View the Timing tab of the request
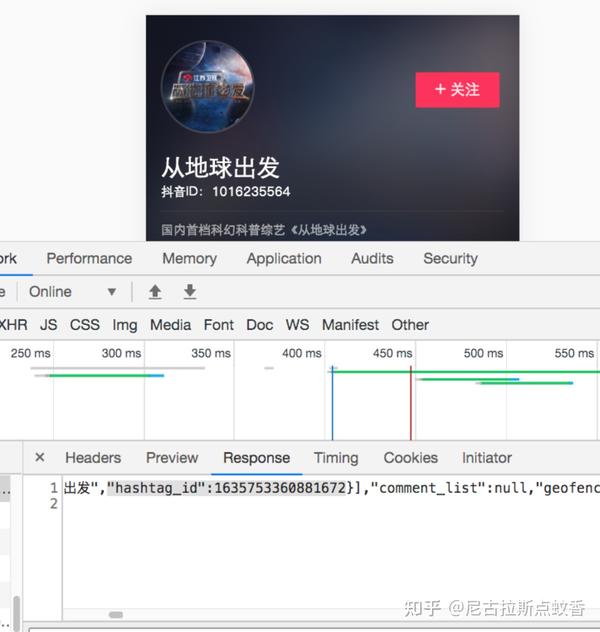 336,457
